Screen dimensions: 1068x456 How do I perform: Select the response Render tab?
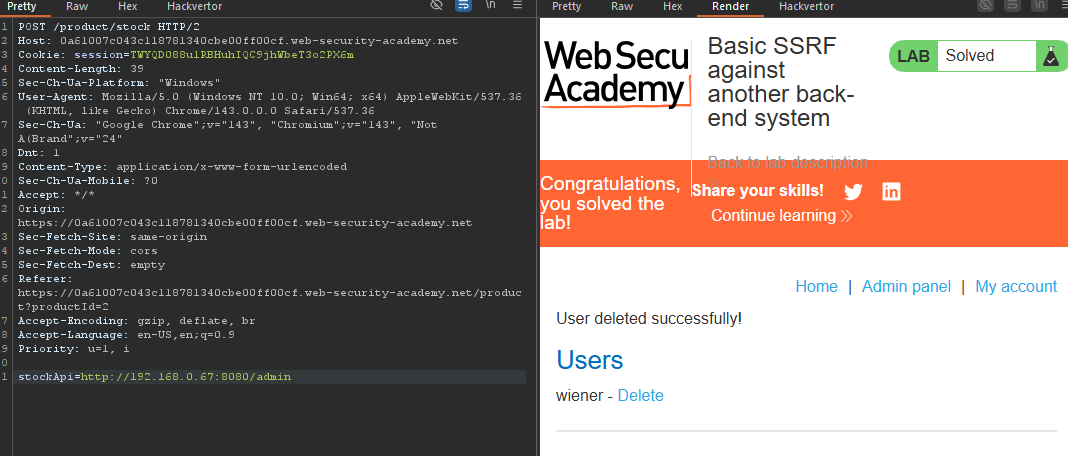(x=730, y=7)
